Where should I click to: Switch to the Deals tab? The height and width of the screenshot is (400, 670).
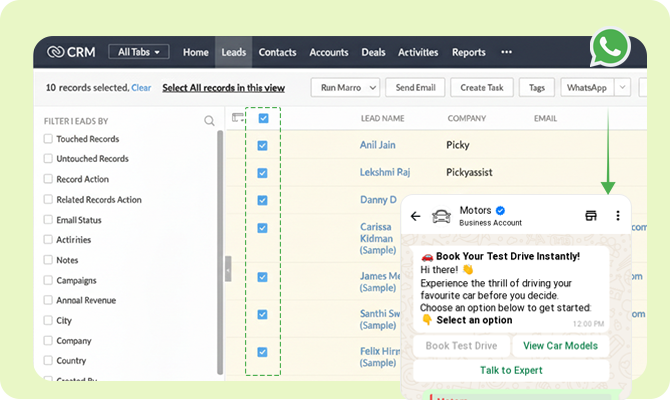coord(373,52)
